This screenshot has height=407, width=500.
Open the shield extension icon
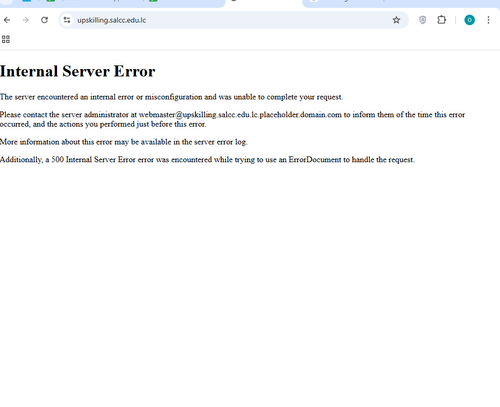[422, 20]
